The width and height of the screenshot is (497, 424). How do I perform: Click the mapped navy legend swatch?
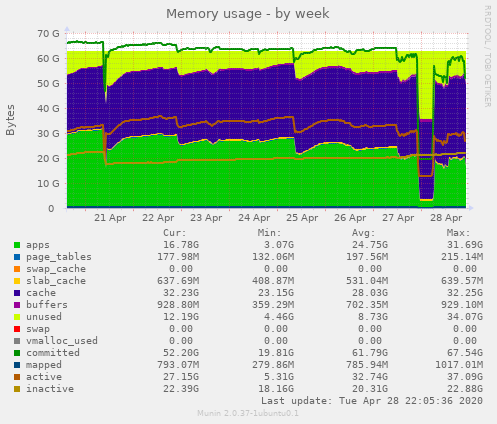coord(17,365)
